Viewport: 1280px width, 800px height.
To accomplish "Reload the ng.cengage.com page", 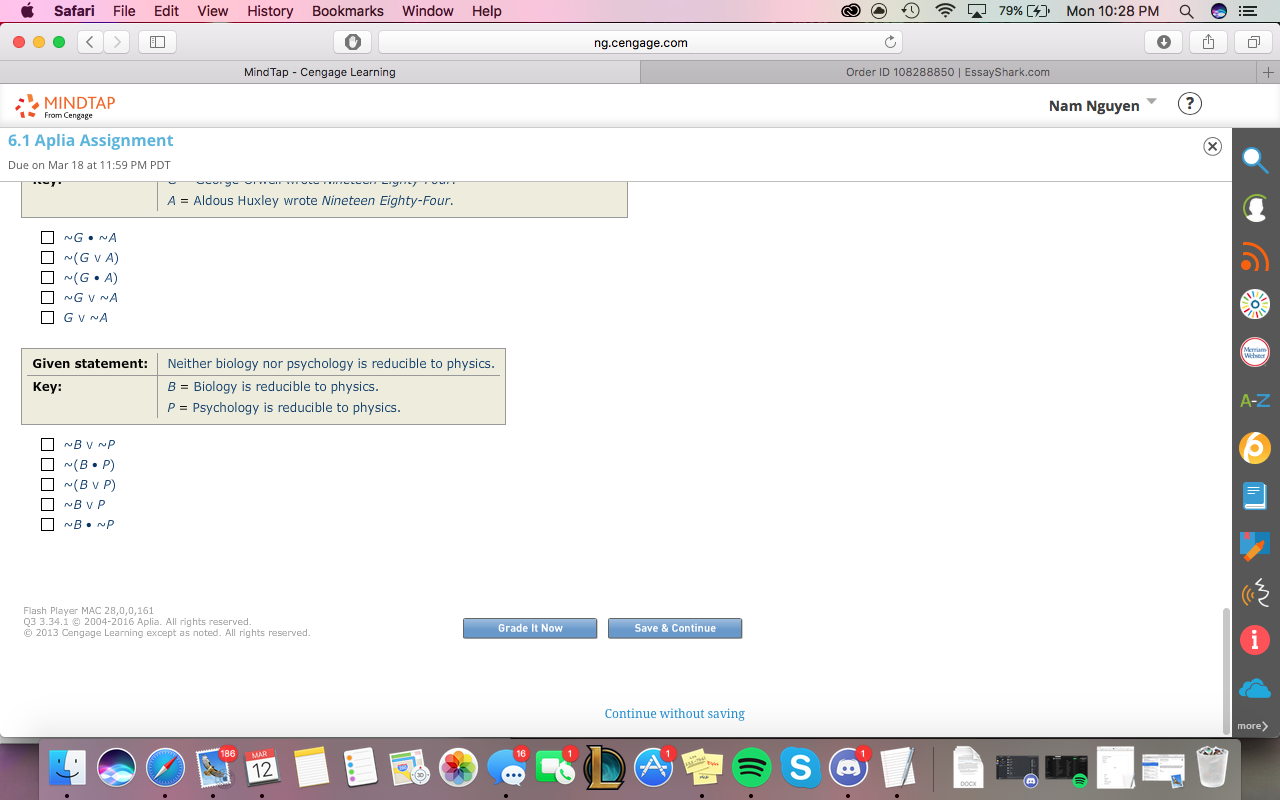I will click(890, 42).
